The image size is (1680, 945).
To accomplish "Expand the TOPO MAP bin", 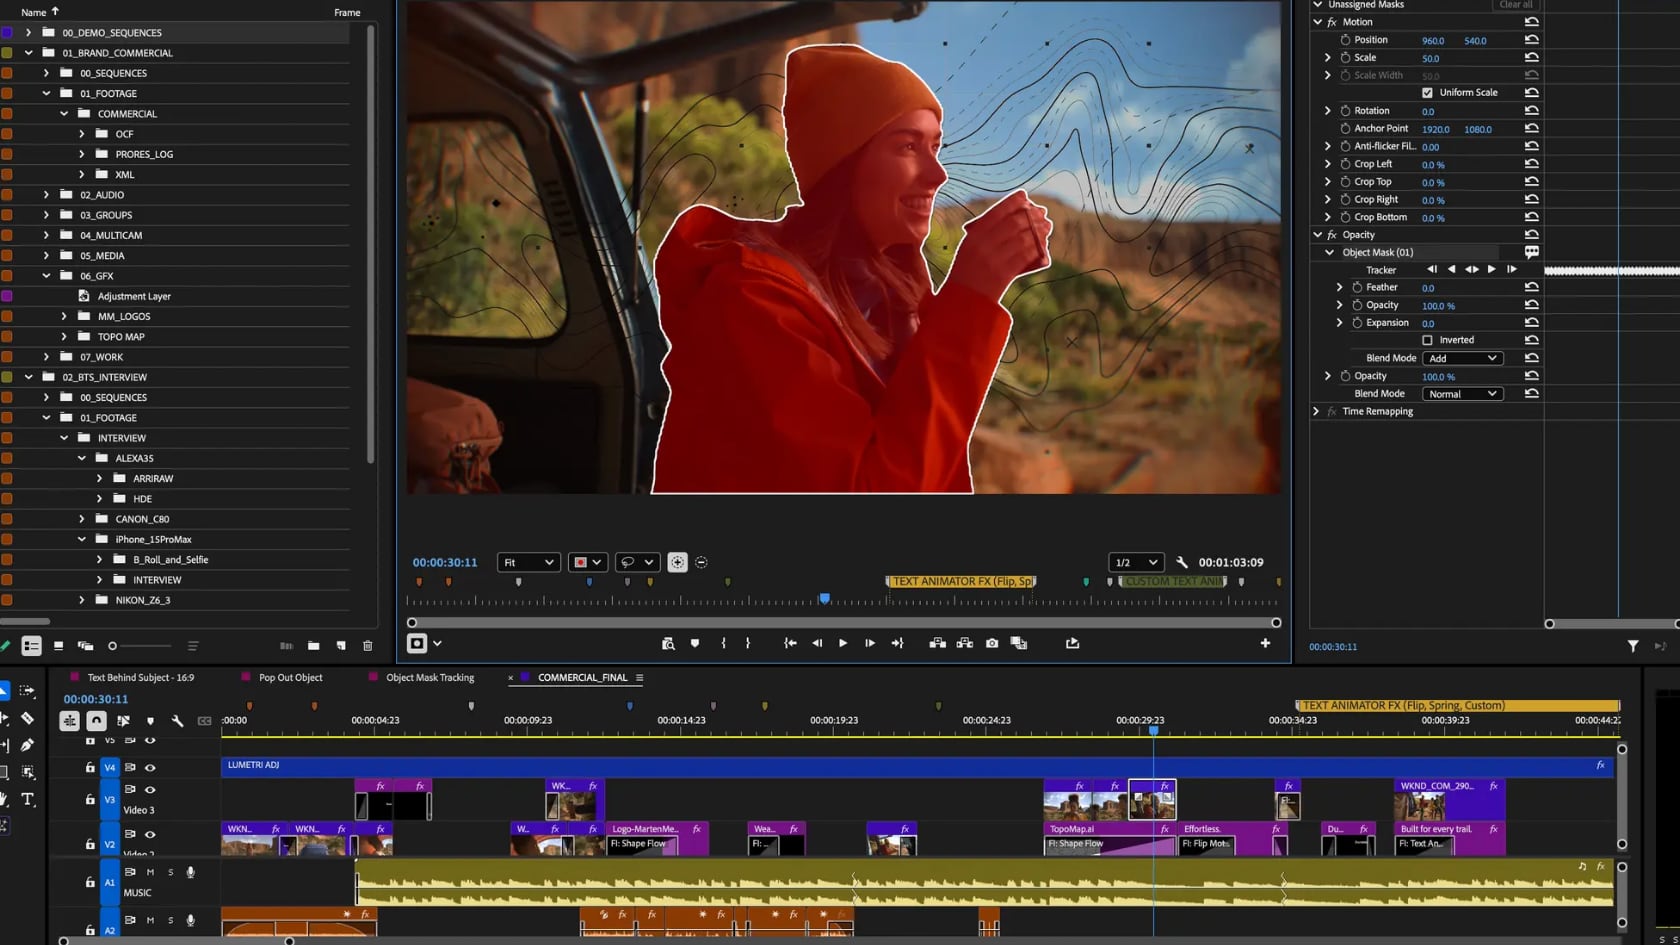I will 63,337.
